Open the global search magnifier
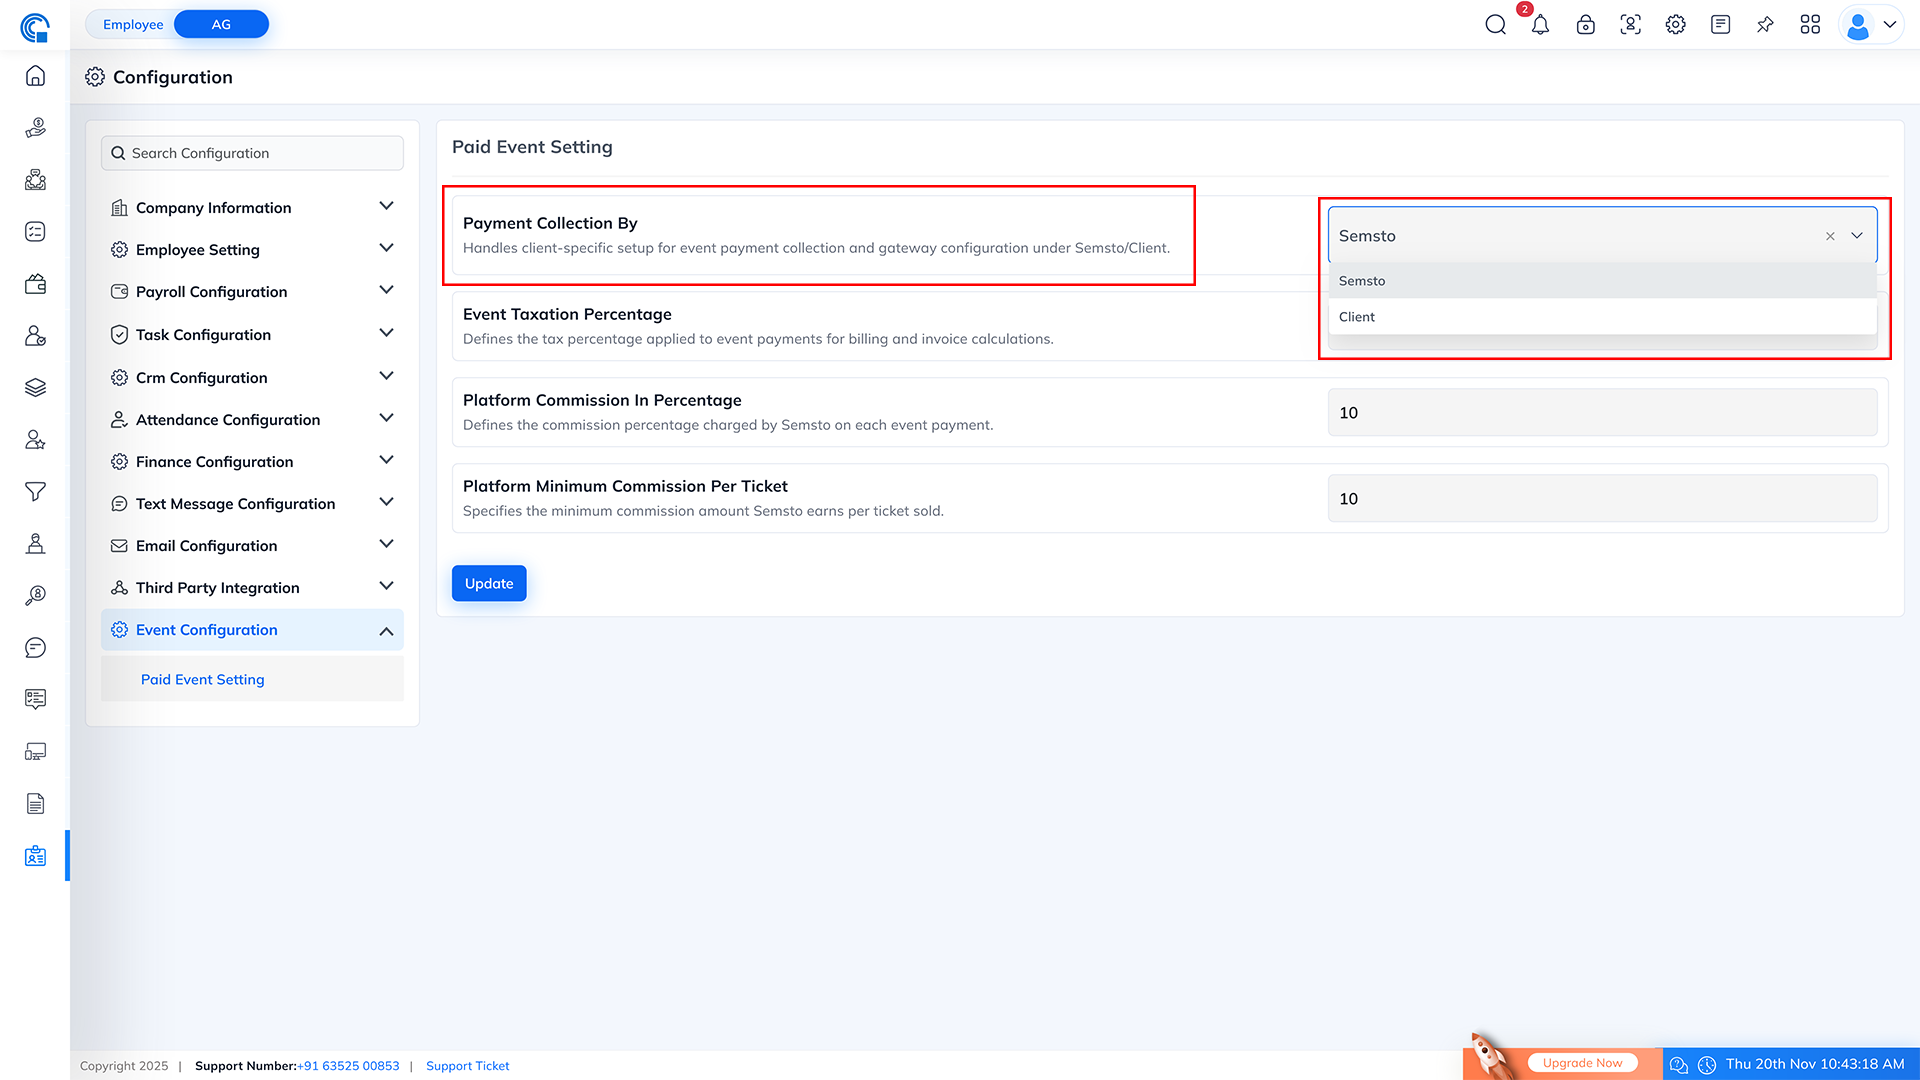1920x1080 pixels. click(1495, 24)
